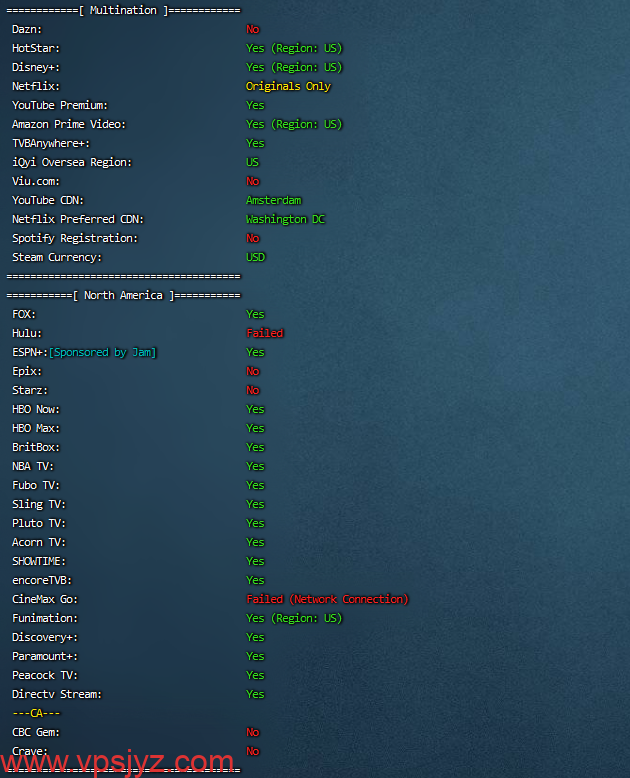Image resolution: width=630 pixels, height=778 pixels.
Task: Select the Amazon Prime Video: label
Action: (x=69, y=124)
